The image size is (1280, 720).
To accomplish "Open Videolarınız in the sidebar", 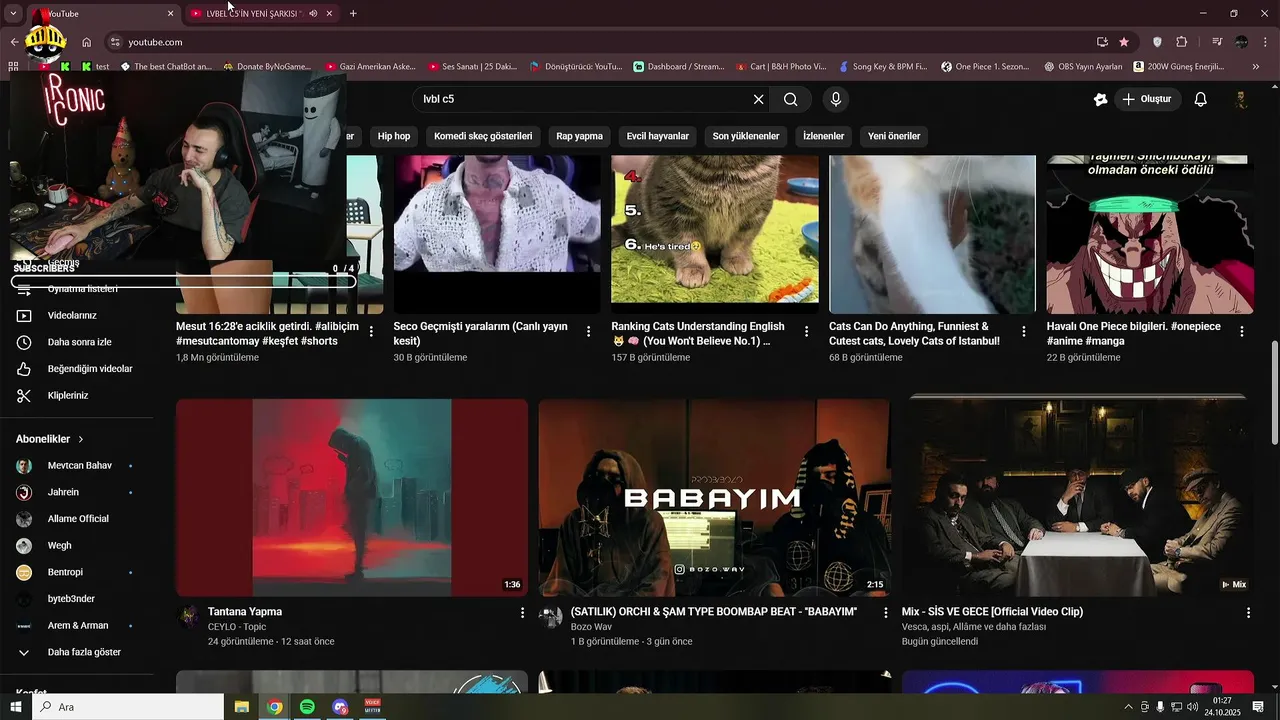I will (x=72, y=315).
